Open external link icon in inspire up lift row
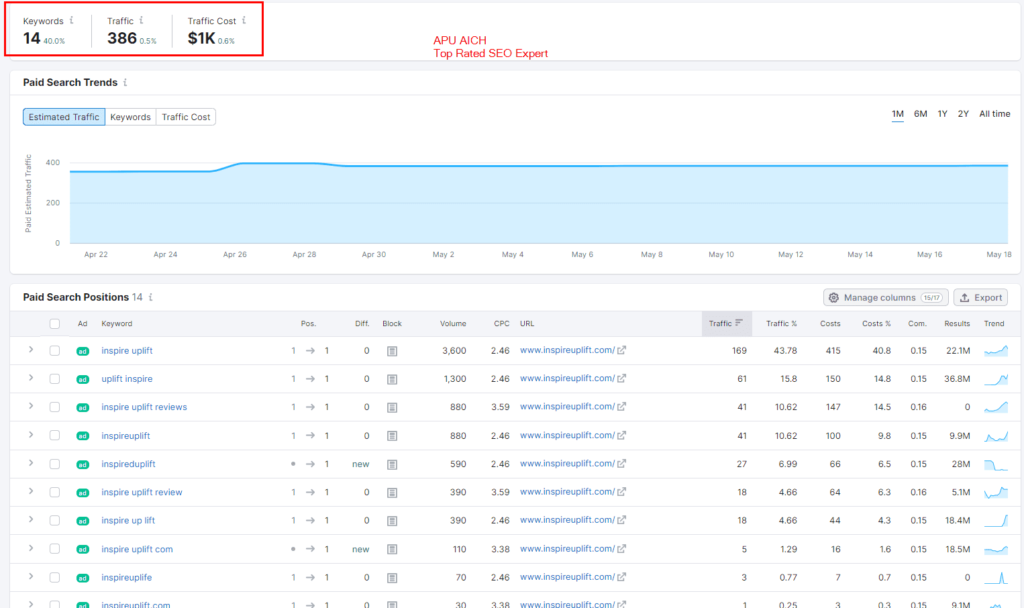Image resolution: width=1024 pixels, height=608 pixels. [622, 521]
